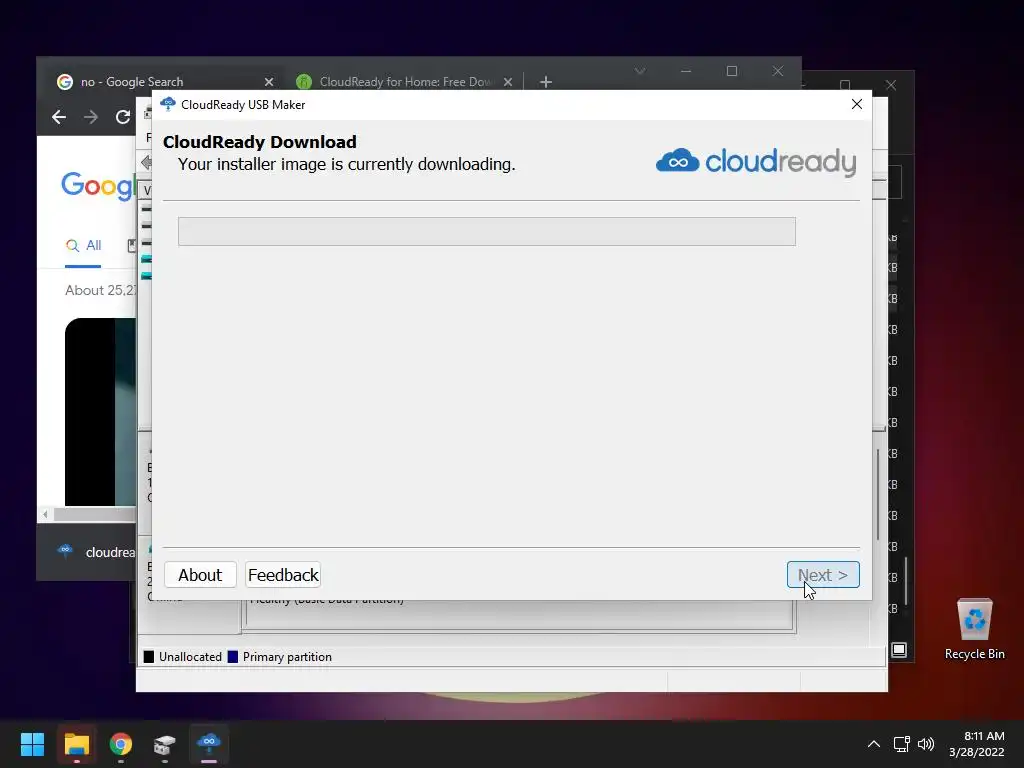Viewport: 1024px width, 768px height.
Task: Open Disk Management from the taskbar
Action: [165, 744]
